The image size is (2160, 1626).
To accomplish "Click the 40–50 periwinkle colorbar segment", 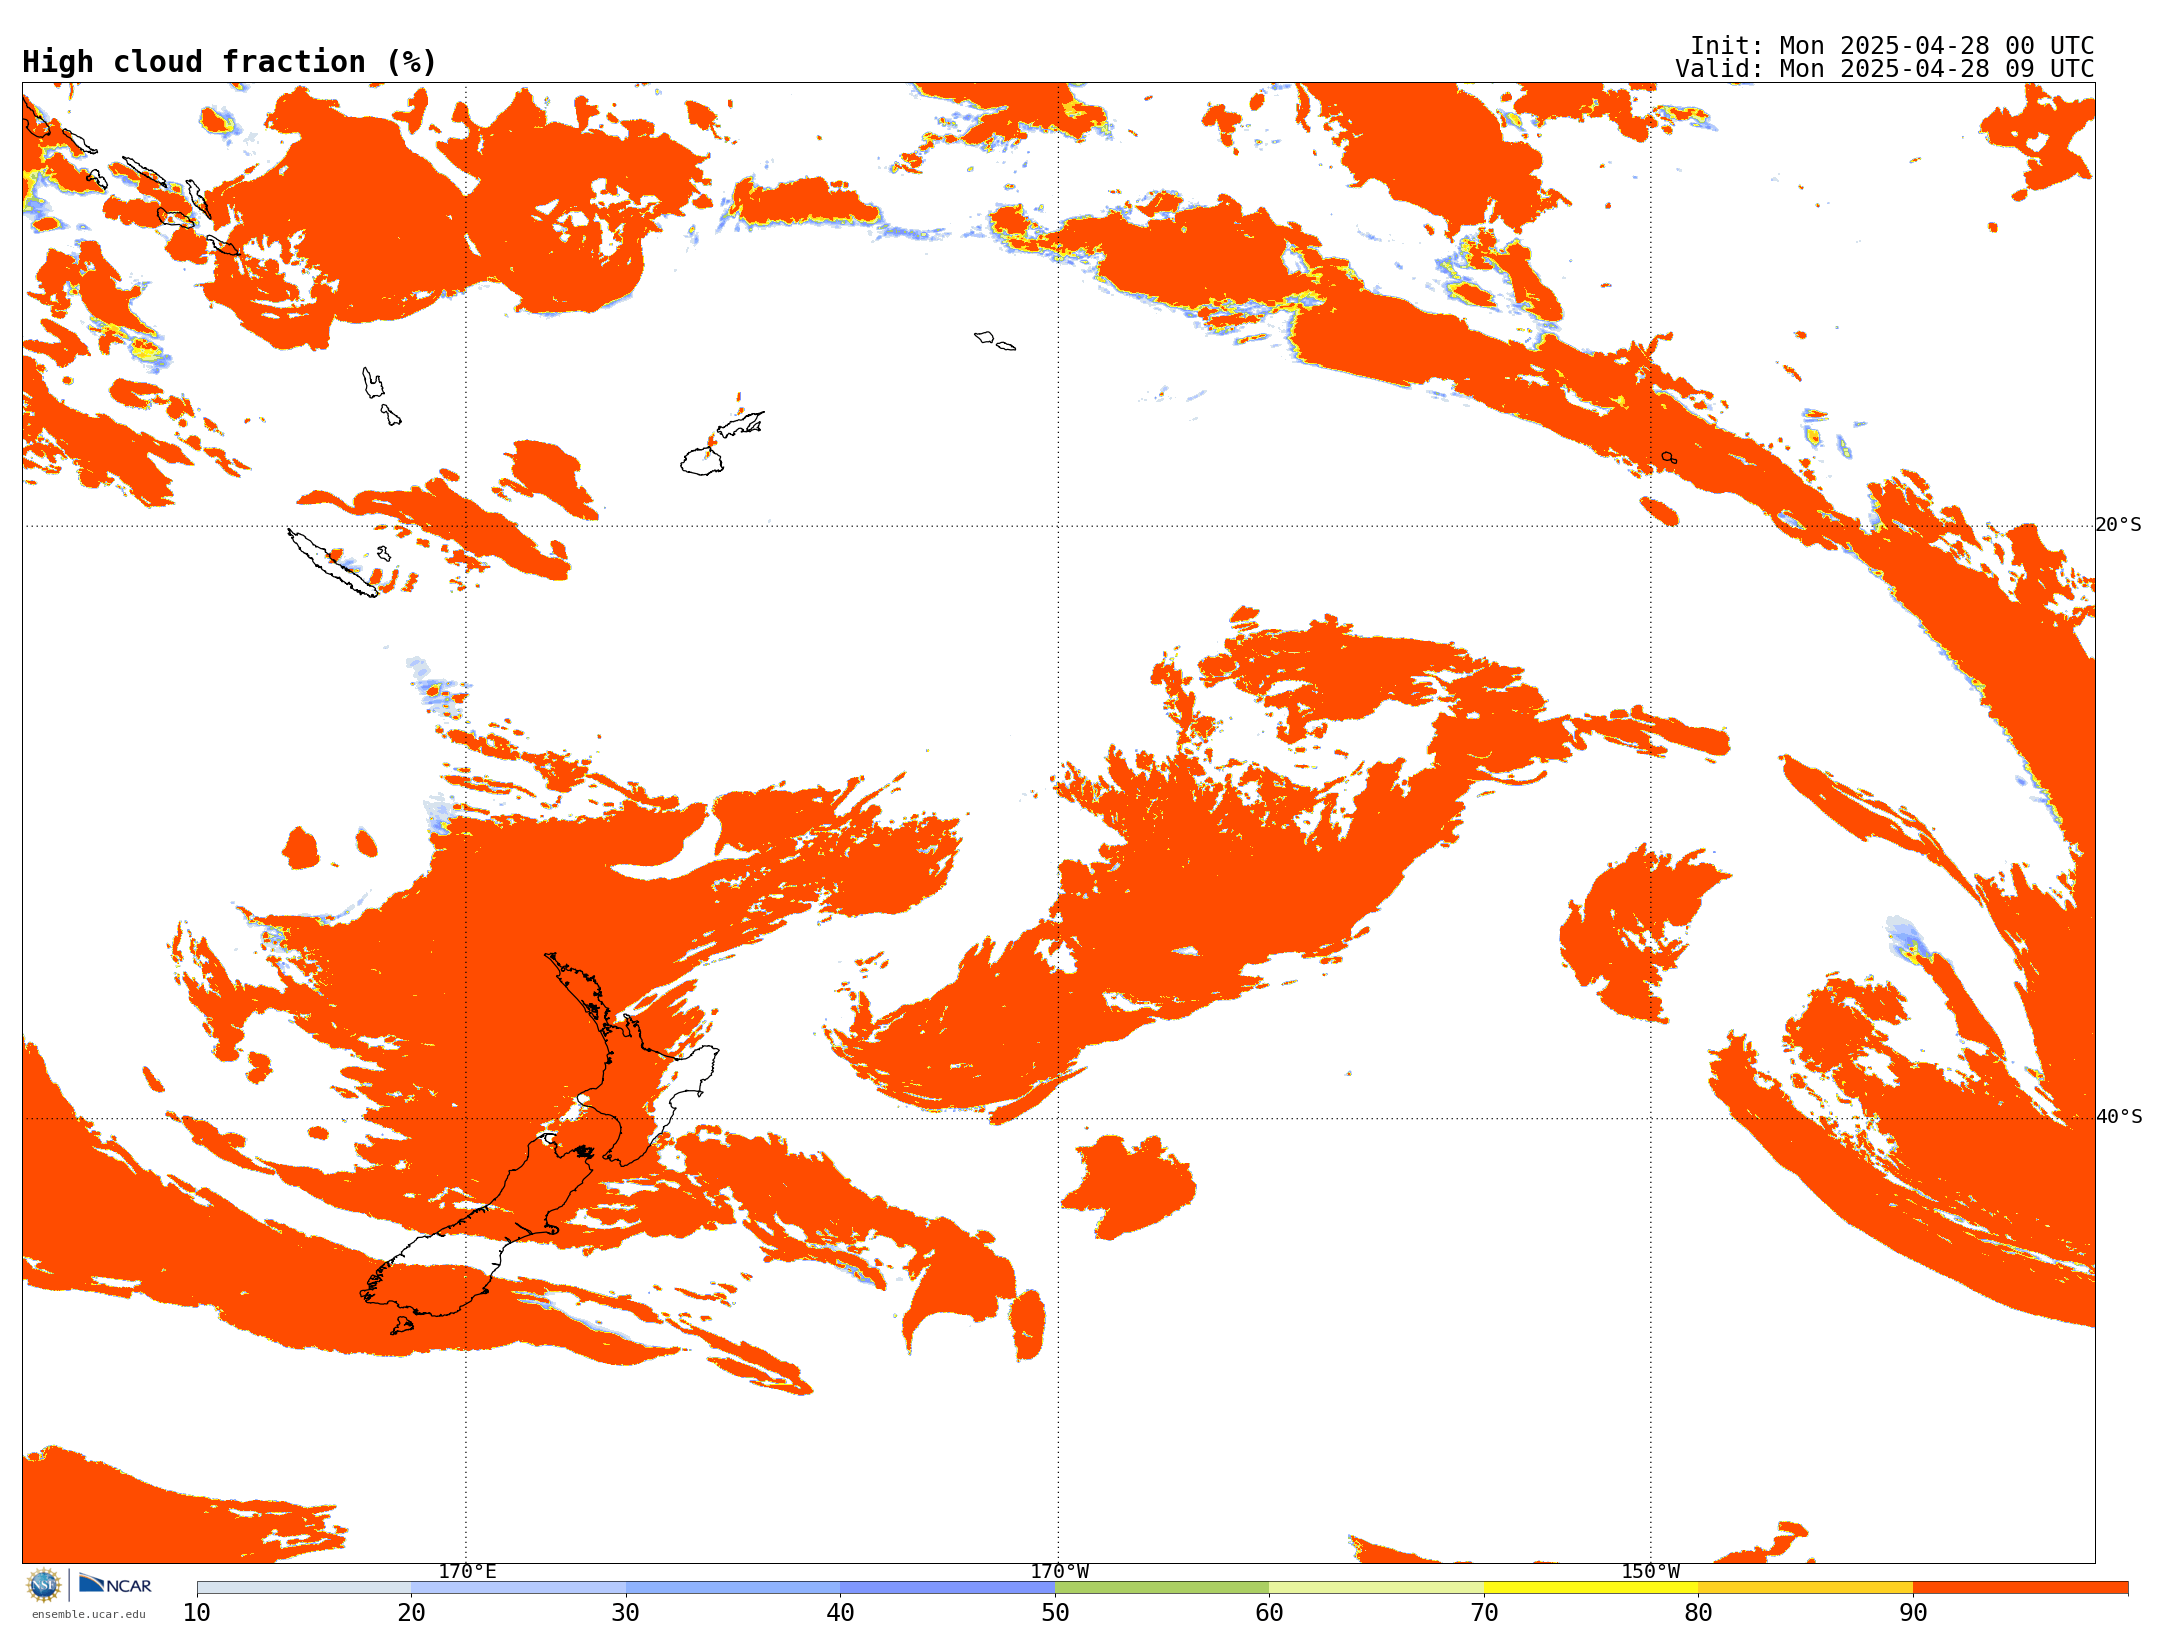I will (x=947, y=1588).
